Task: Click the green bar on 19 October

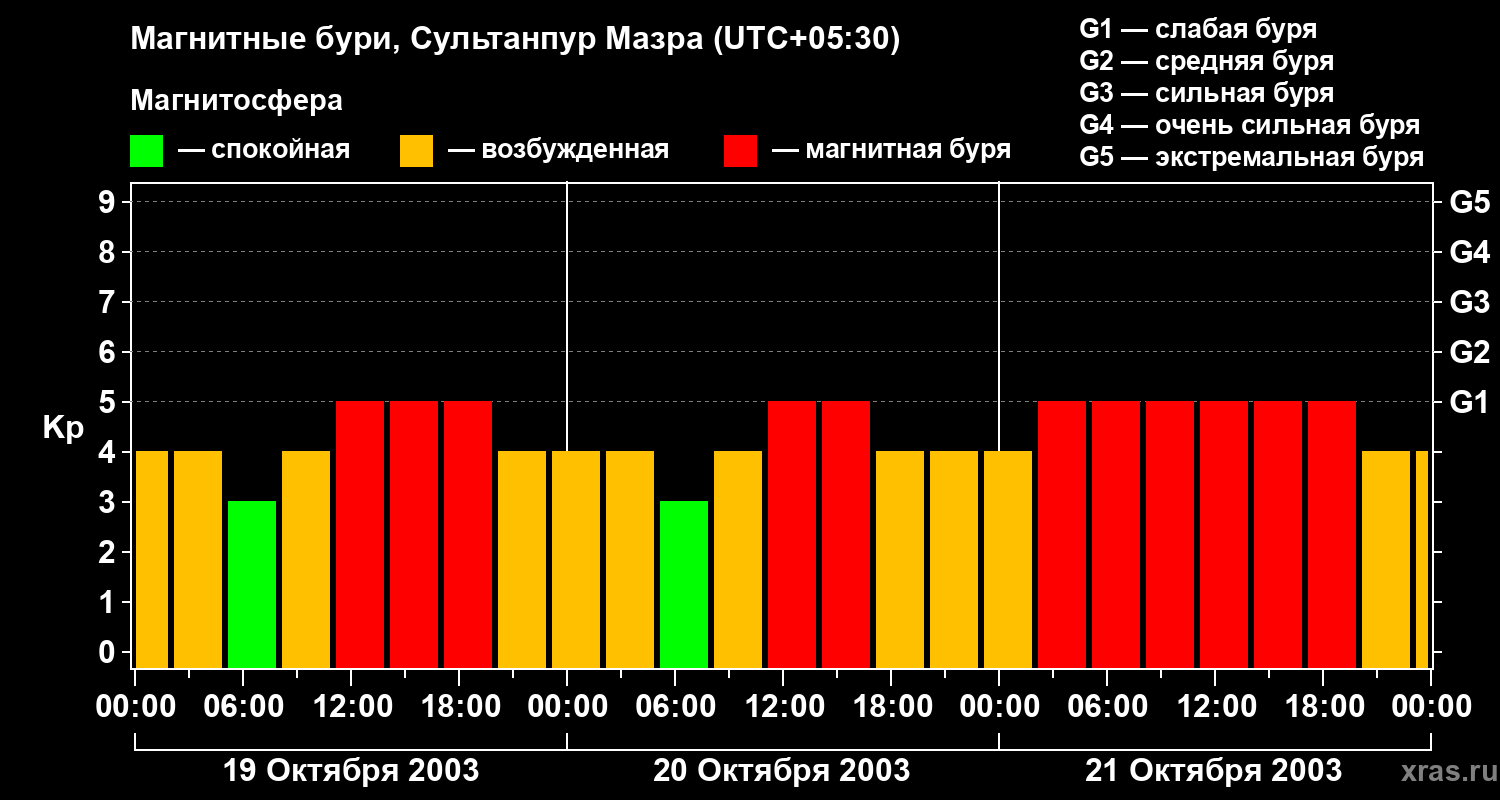Action: tap(252, 584)
